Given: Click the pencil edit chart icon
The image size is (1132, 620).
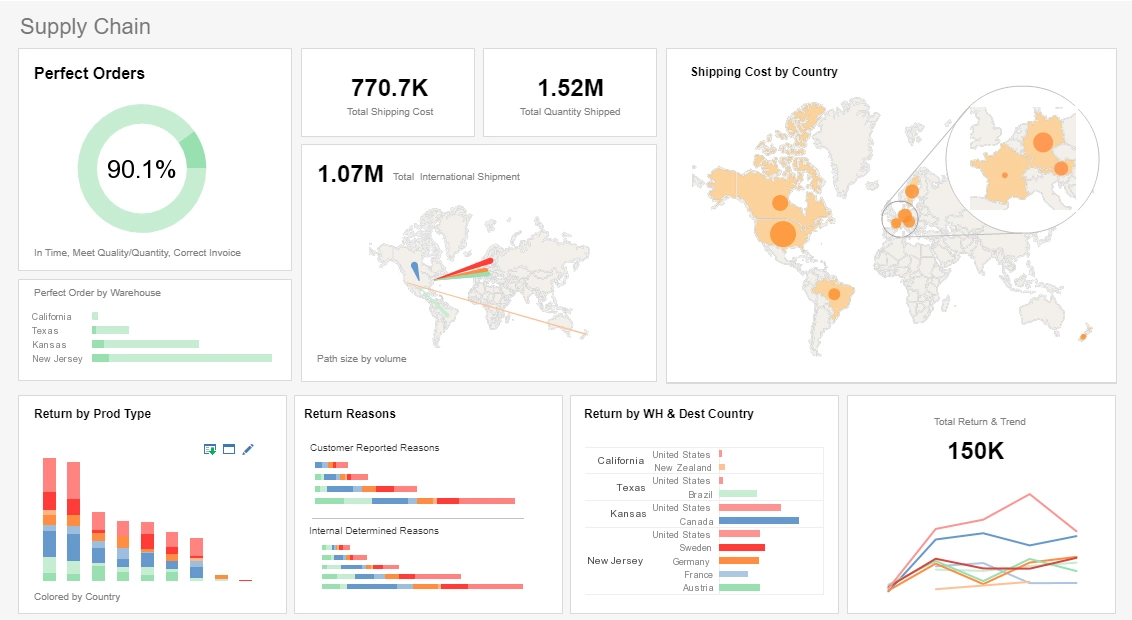Looking at the screenshot, I should click(248, 449).
